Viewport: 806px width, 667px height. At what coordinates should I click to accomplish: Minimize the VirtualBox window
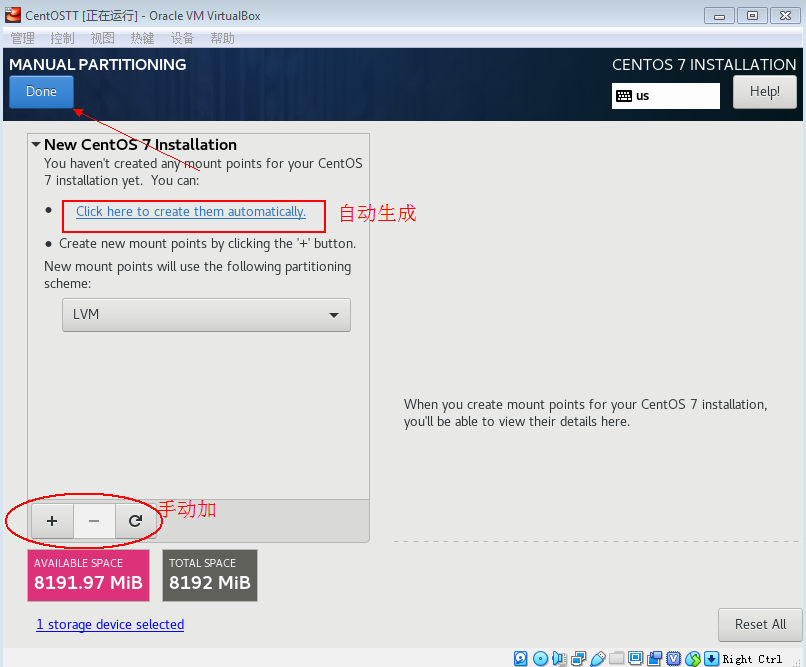coord(719,16)
